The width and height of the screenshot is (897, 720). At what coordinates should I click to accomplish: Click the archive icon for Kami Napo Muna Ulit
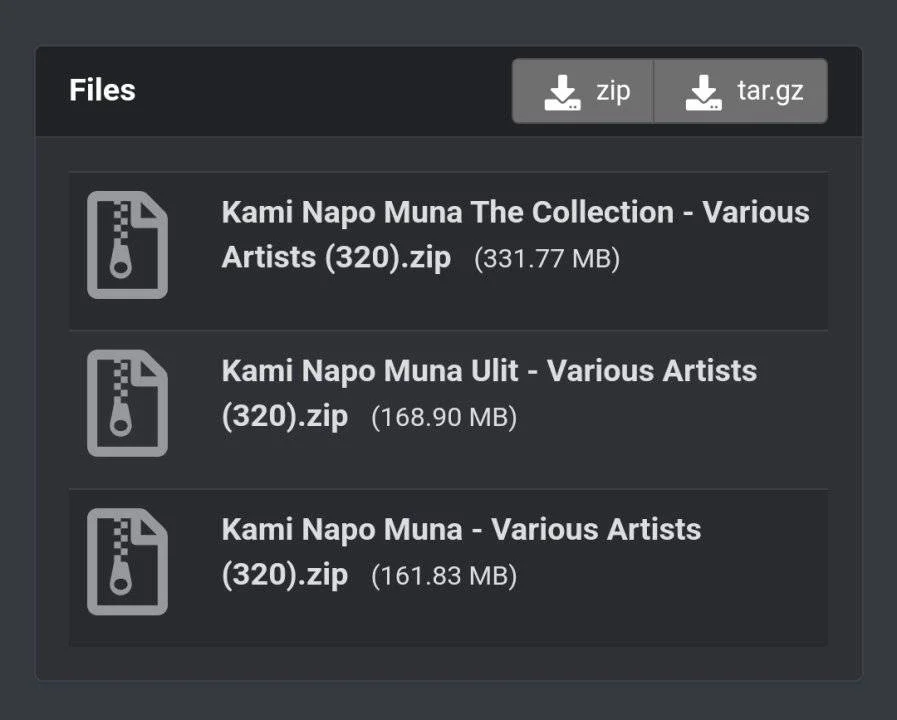point(127,403)
